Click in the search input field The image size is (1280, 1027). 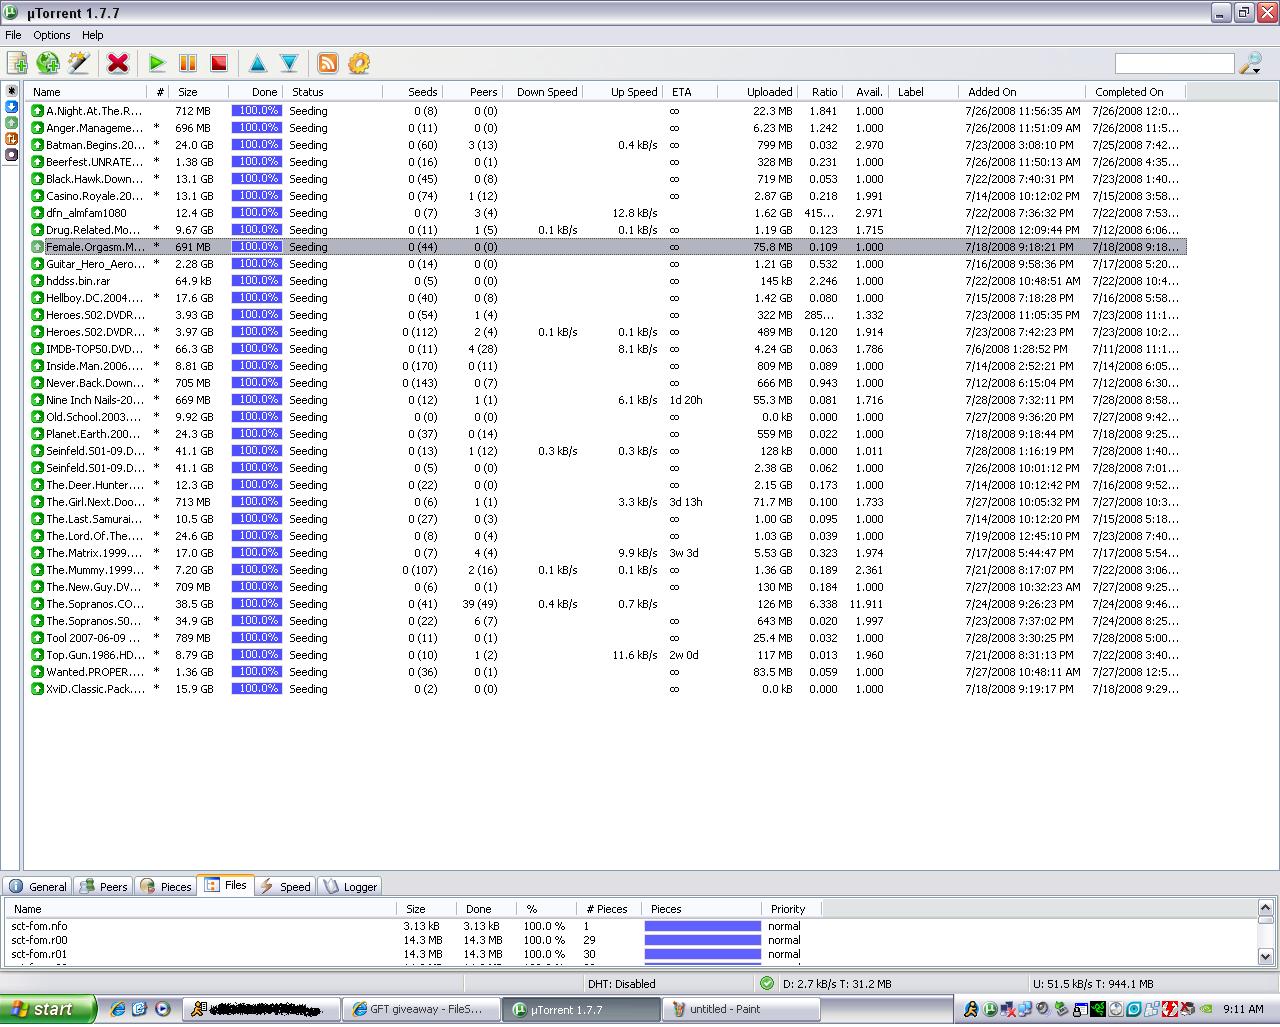[x=1175, y=64]
